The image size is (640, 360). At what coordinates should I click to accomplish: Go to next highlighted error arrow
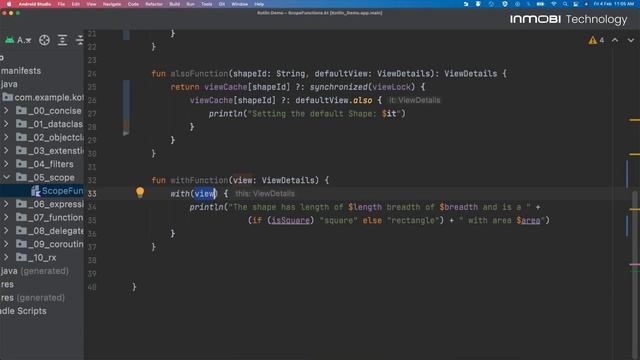(x=631, y=40)
